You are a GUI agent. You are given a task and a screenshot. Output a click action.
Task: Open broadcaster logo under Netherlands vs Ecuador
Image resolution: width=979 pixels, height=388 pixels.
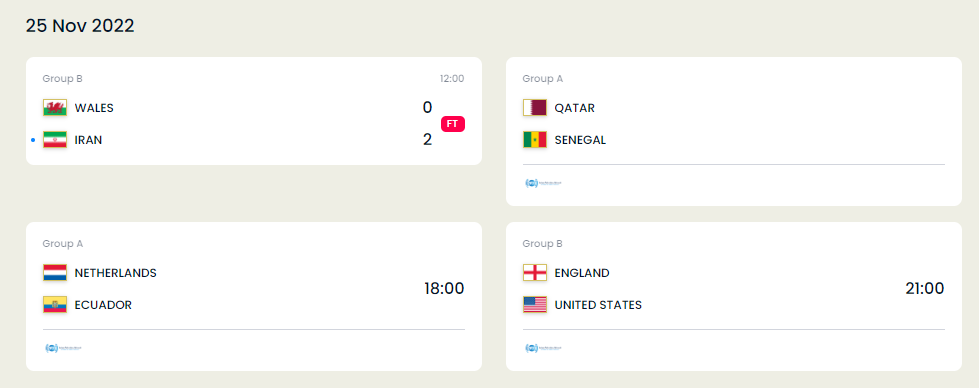click(x=64, y=348)
